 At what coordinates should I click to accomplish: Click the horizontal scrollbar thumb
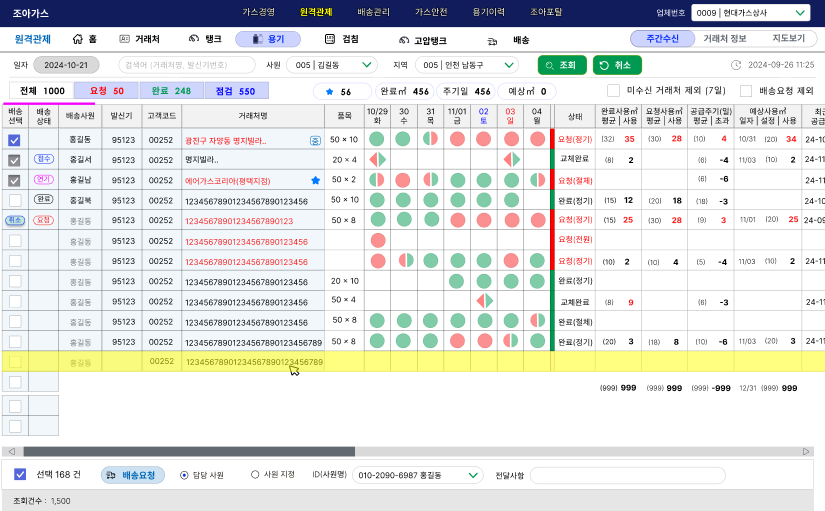[x=188, y=452]
